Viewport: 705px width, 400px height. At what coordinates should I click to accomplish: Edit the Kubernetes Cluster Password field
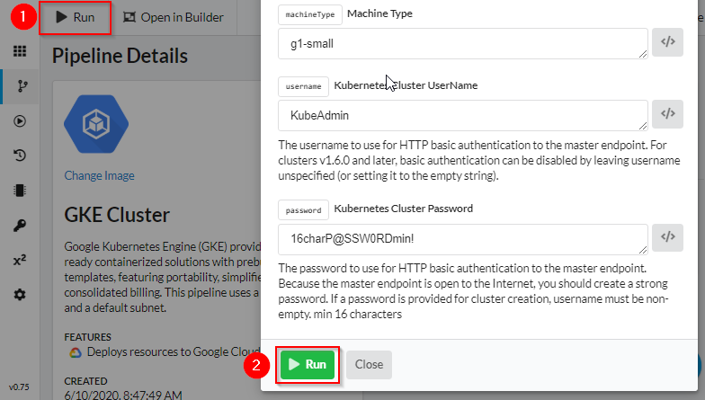click(463, 239)
